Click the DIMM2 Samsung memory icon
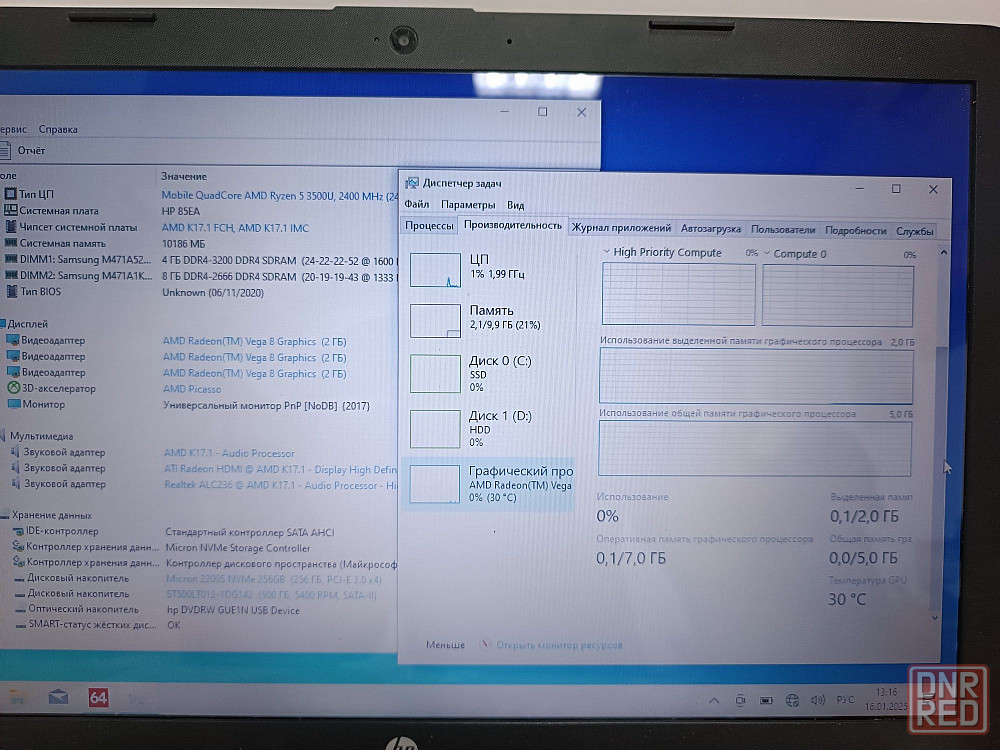 click(x=11, y=276)
